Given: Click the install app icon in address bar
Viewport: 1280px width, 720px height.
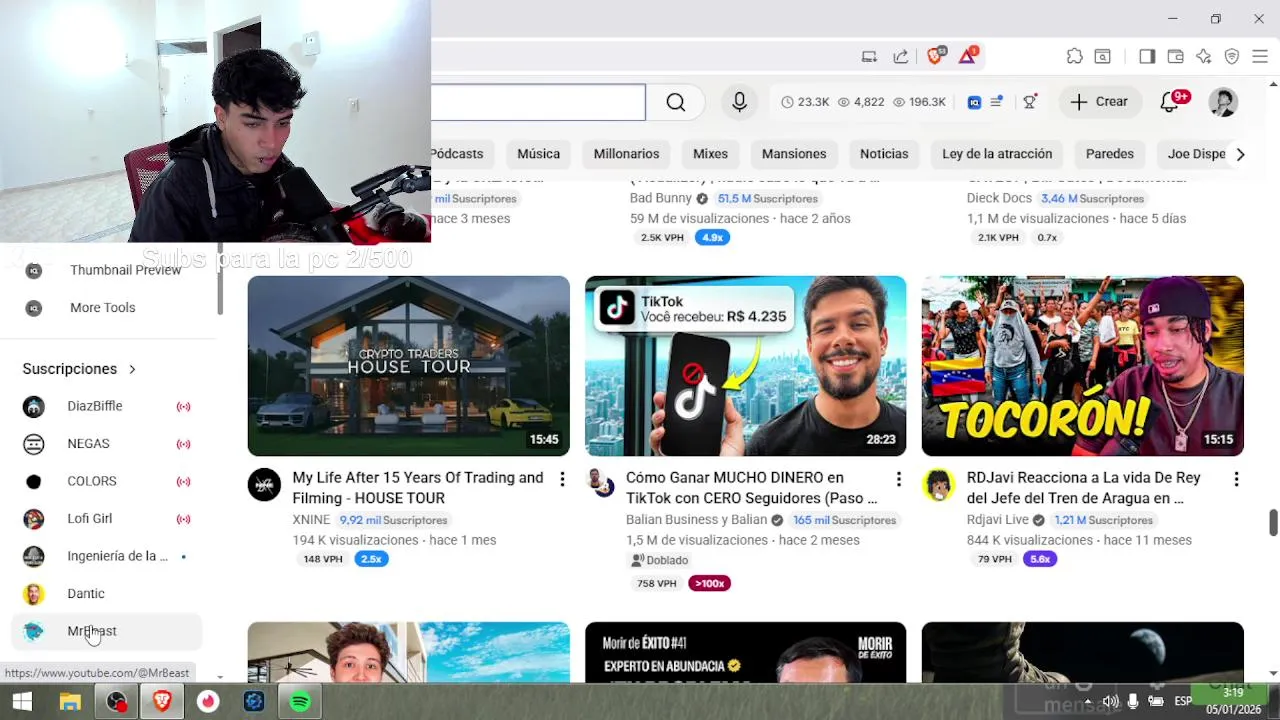Looking at the screenshot, I should [x=869, y=57].
